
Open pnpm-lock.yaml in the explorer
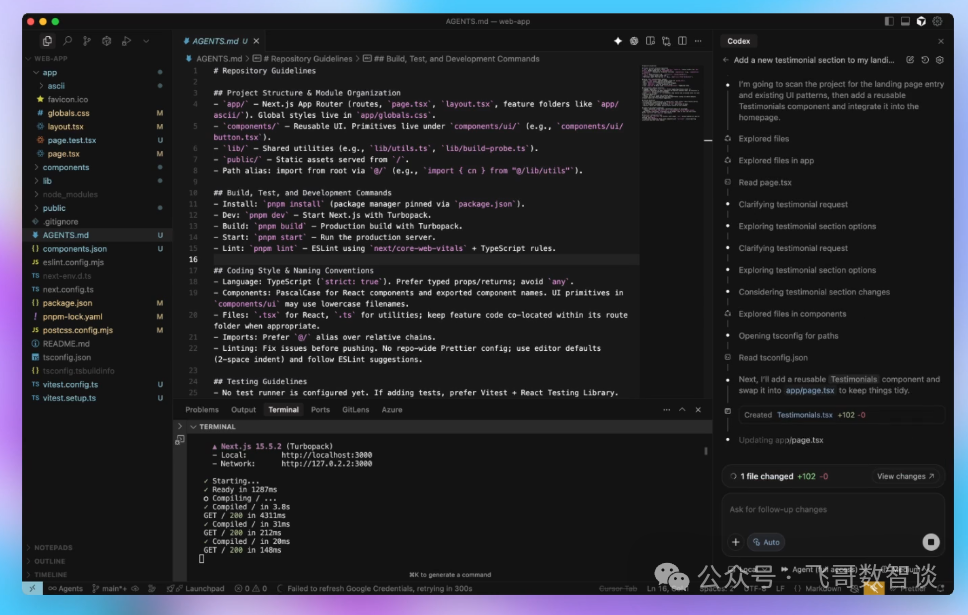click(72, 317)
